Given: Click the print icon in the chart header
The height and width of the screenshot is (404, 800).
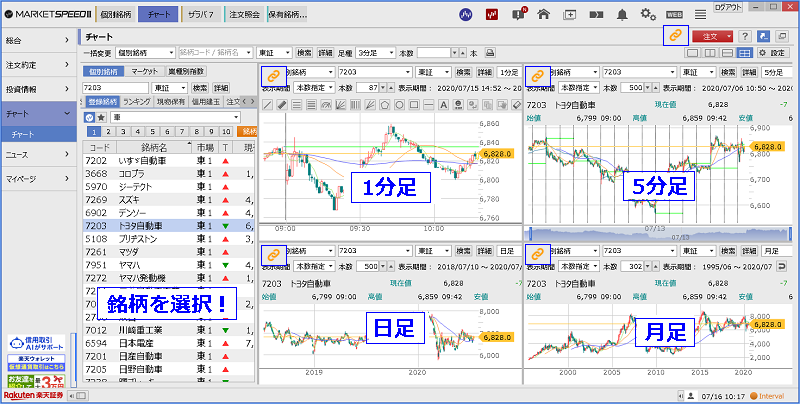Looking at the screenshot, I should click(489, 53).
